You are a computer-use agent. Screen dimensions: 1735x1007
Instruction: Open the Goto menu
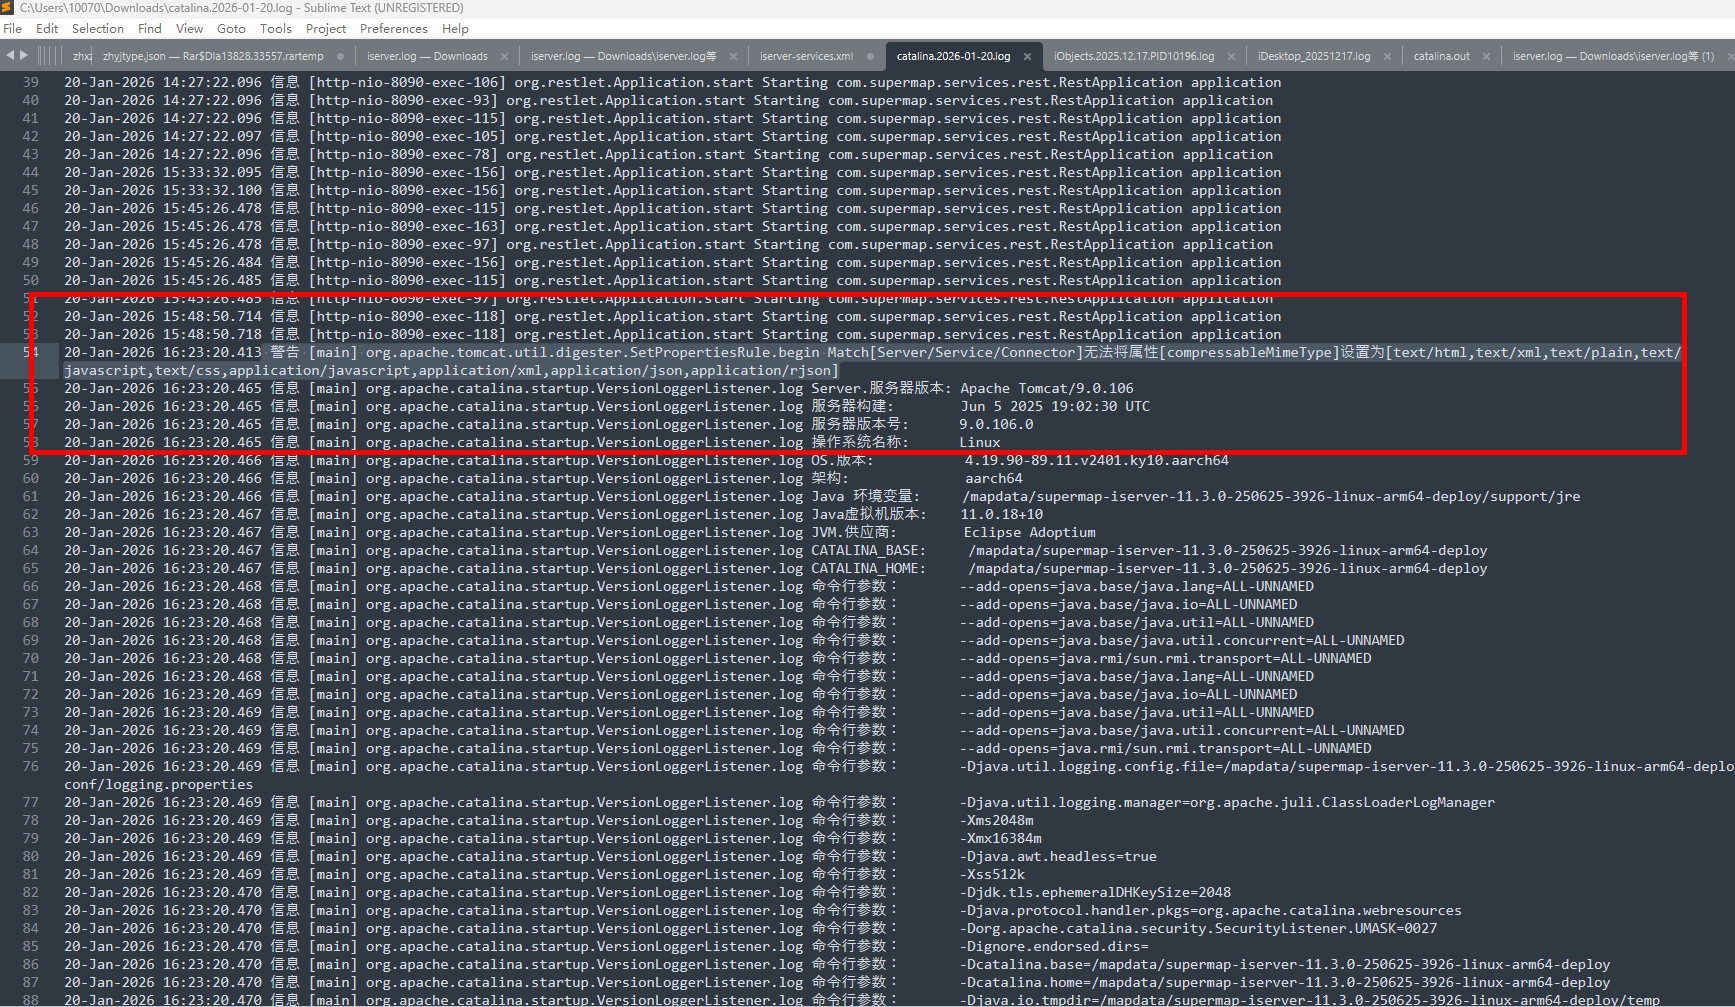coord(231,29)
